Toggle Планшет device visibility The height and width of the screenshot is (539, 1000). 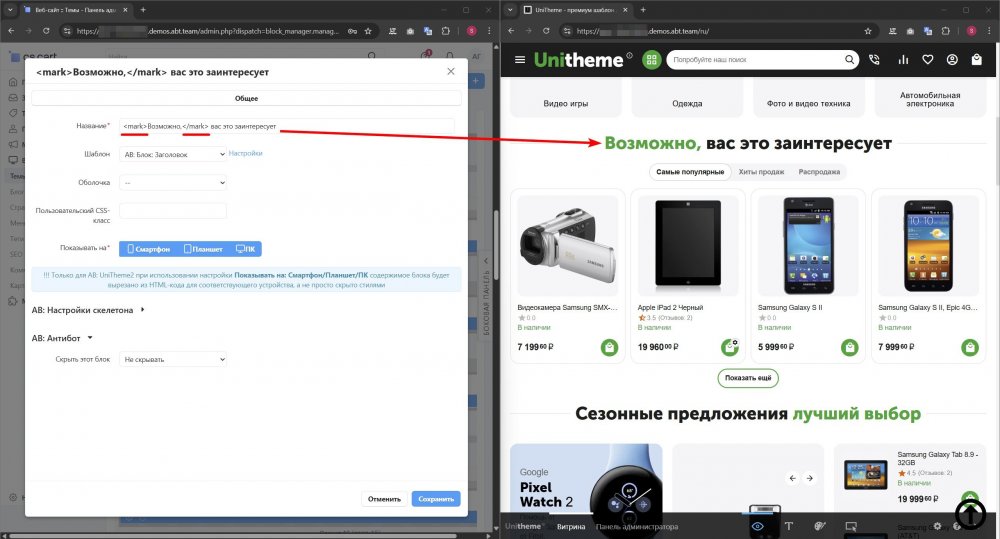[x=202, y=248]
